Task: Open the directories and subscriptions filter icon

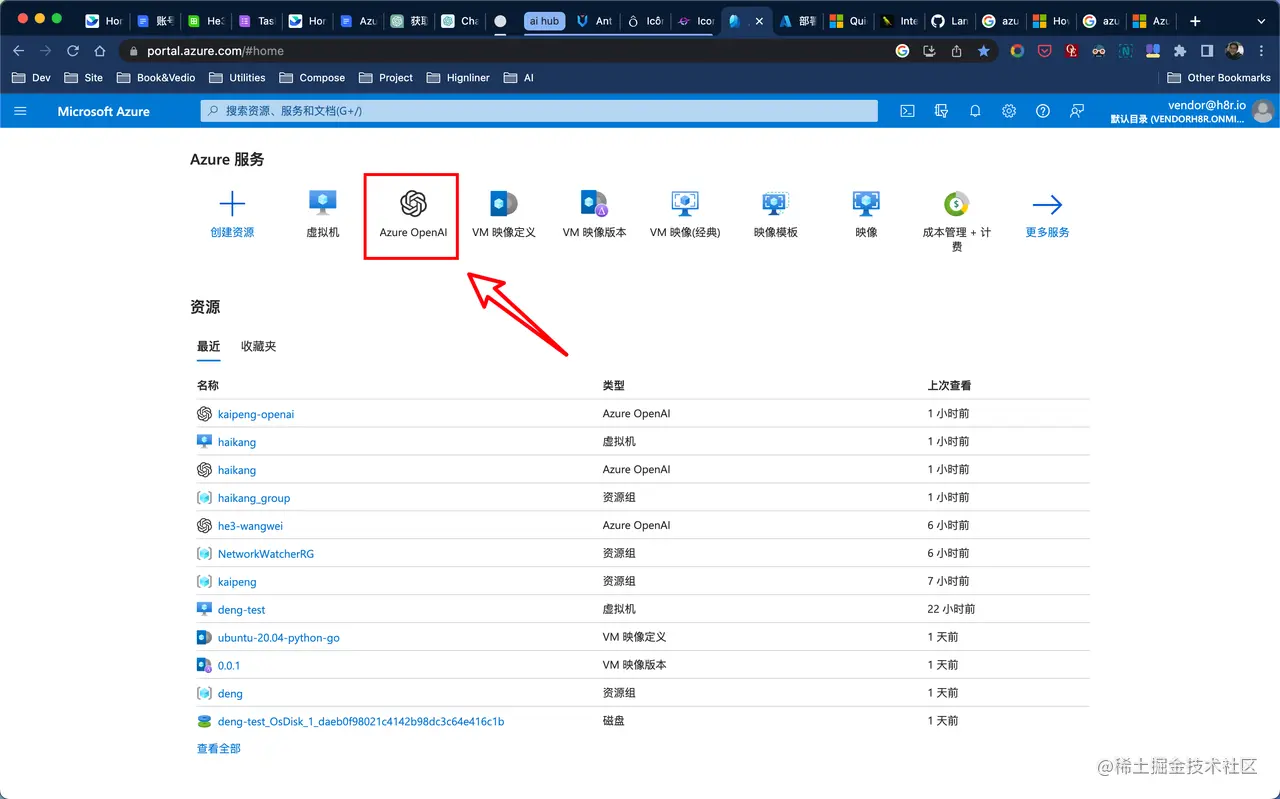Action: 941,111
